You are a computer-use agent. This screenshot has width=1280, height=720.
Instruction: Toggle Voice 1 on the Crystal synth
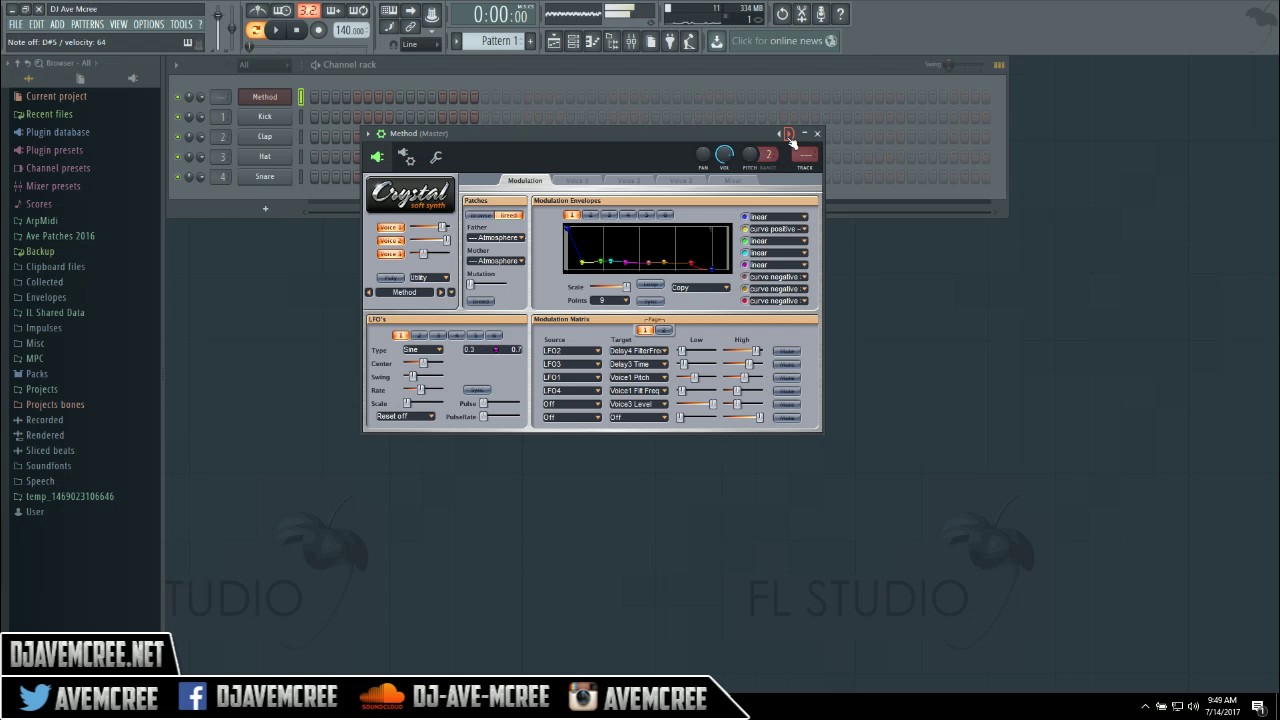click(390, 227)
